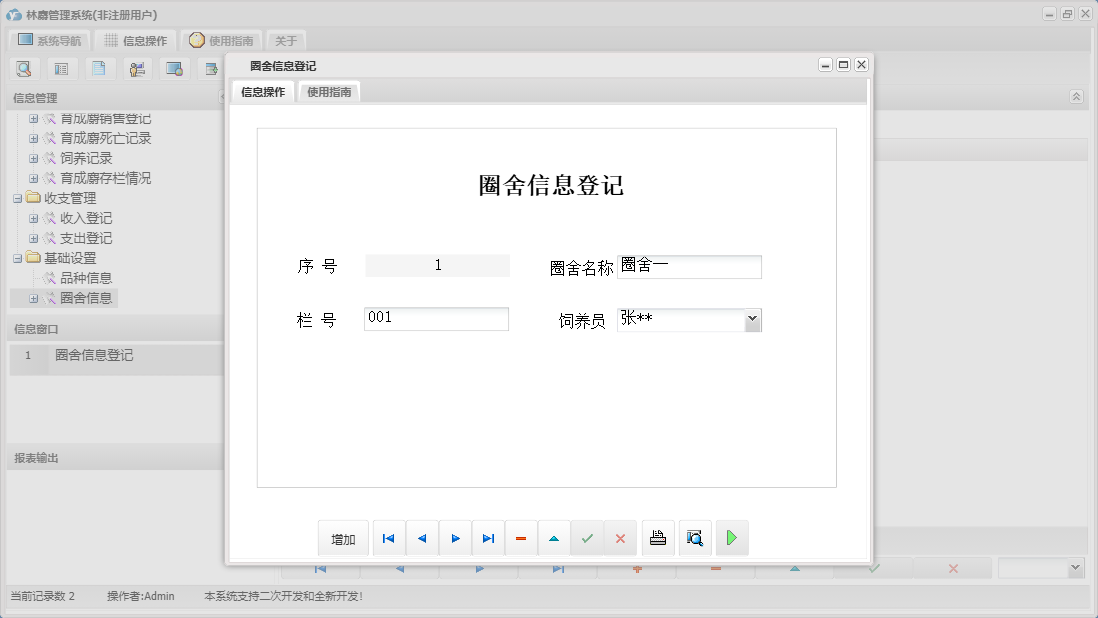Open the list view icon on the toolbar
Screen dimensions: 1098x618
(61, 68)
